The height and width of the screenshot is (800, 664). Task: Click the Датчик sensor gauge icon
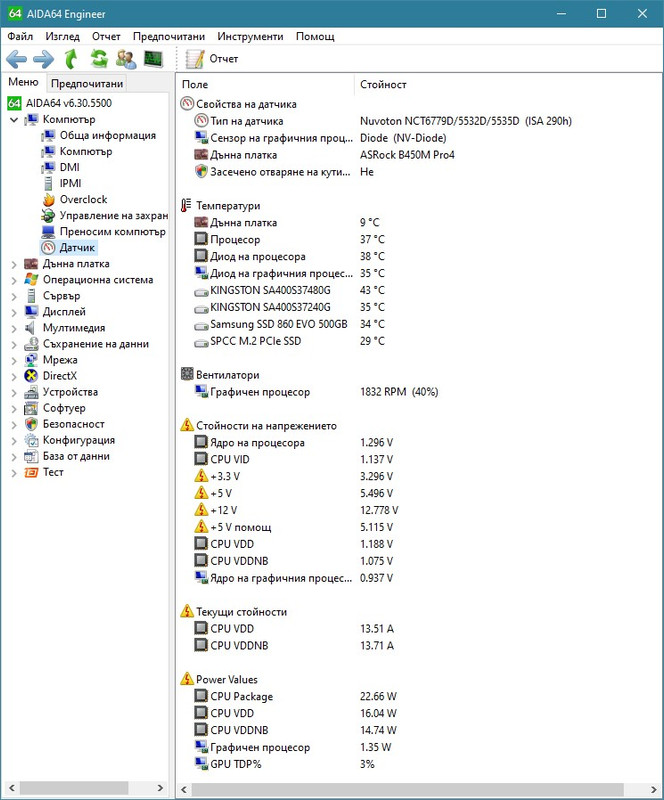pyautogui.click(x=48, y=248)
